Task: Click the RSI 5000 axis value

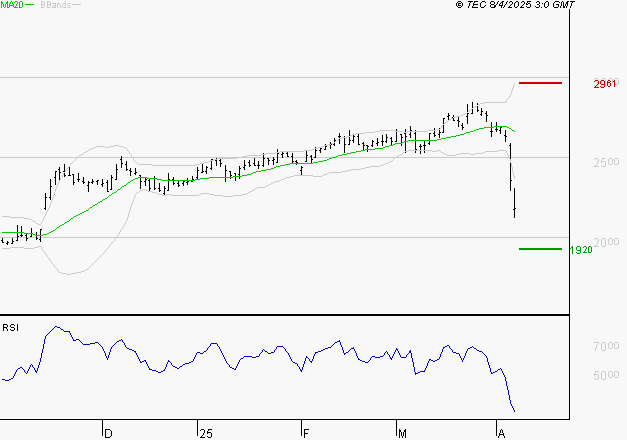Action: (x=606, y=375)
